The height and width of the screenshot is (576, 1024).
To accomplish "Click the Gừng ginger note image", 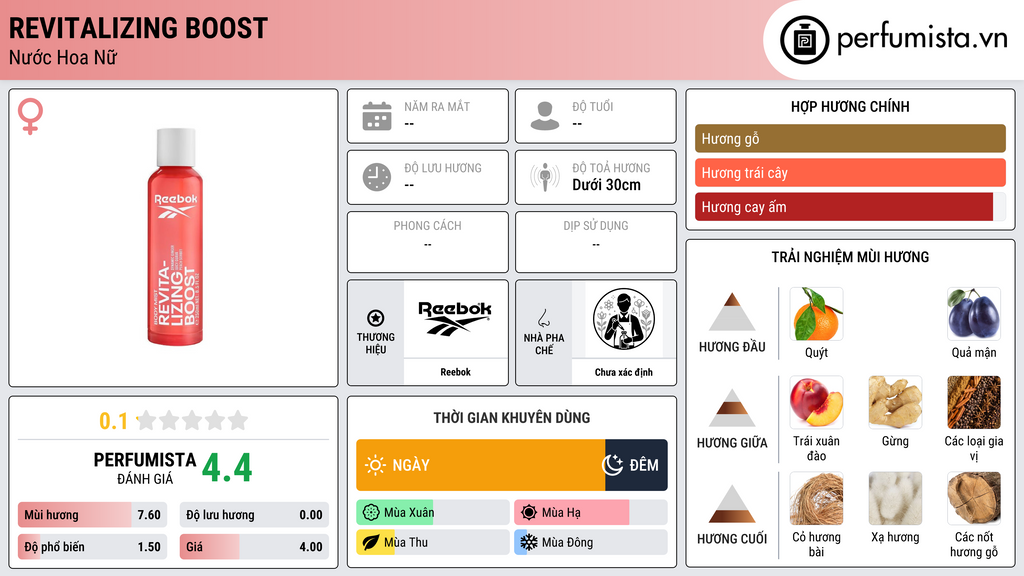I will coord(895,402).
